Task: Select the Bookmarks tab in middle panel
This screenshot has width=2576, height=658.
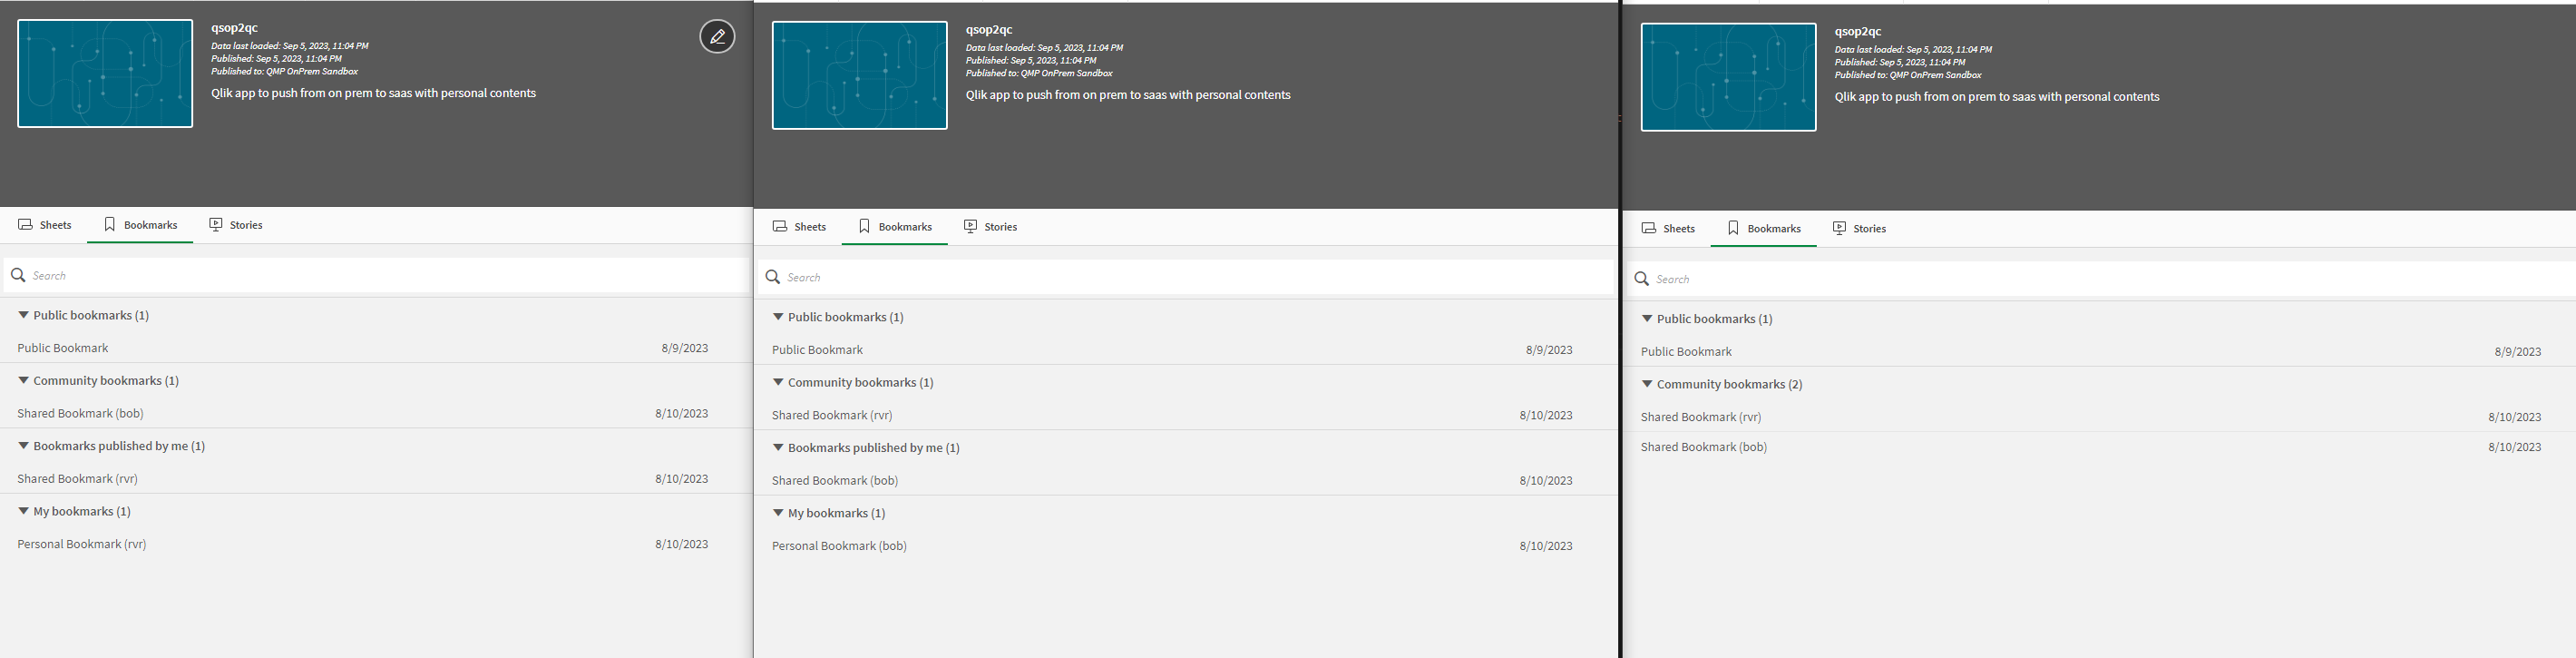Action: (x=895, y=227)
